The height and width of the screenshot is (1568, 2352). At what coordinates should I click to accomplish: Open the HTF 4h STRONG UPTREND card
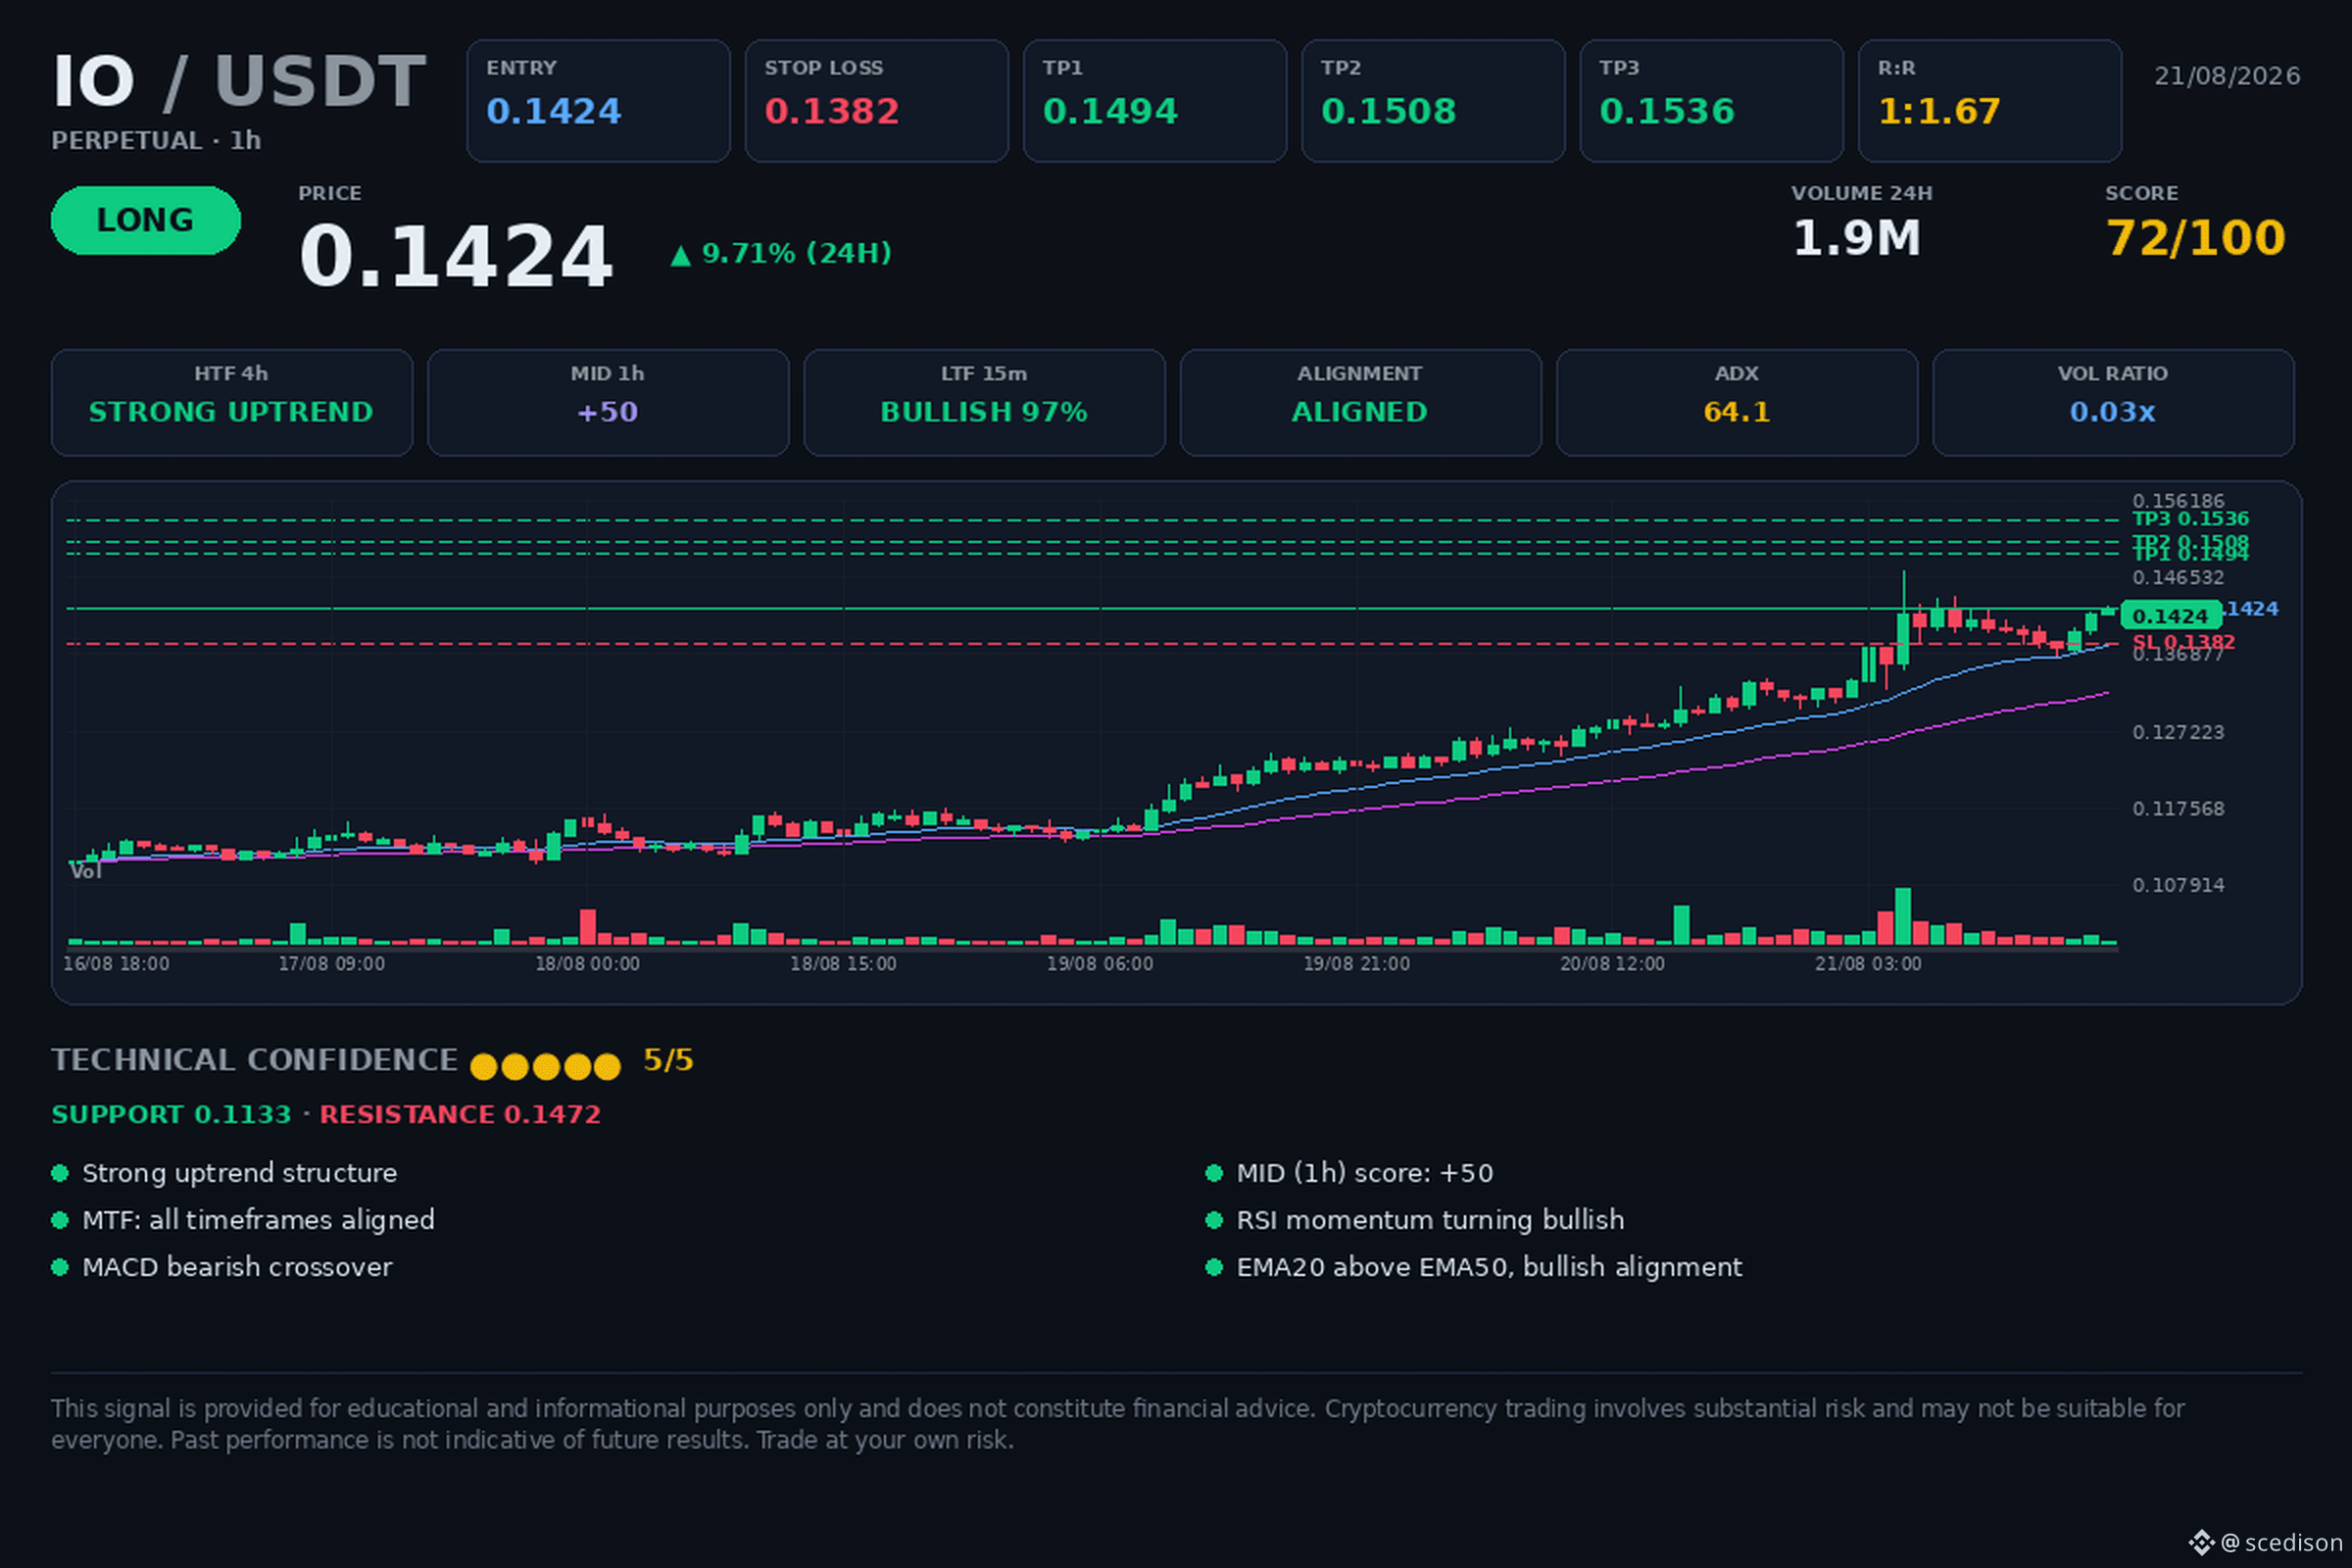pos(232,403)
